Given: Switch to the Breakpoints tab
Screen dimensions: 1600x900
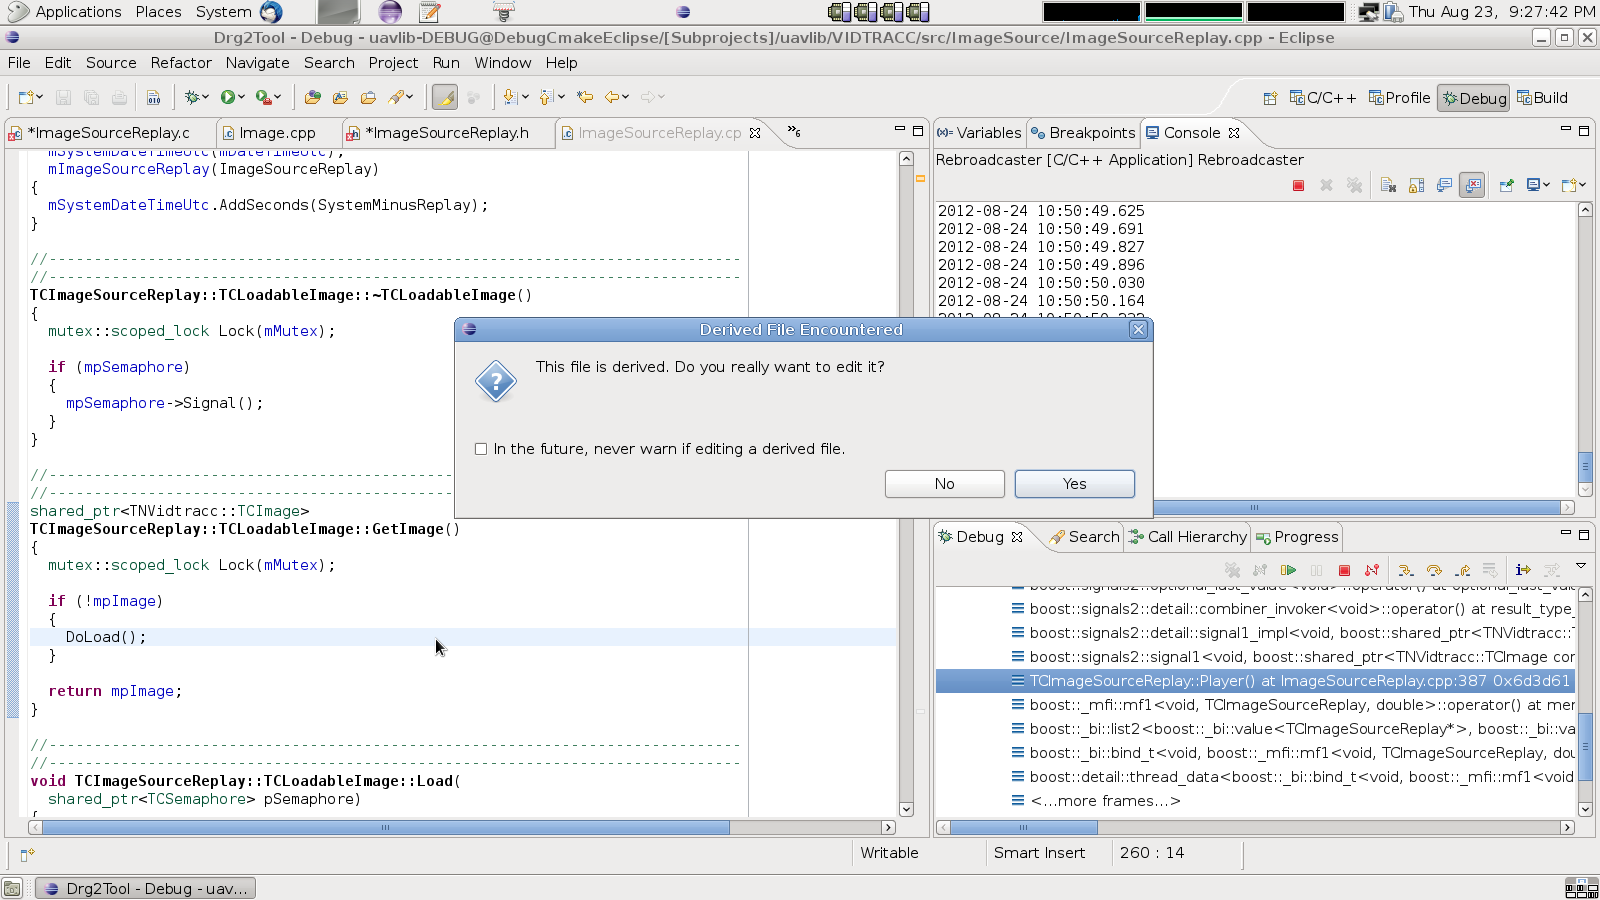Looking at the screenshot, I should point(1084,133).
